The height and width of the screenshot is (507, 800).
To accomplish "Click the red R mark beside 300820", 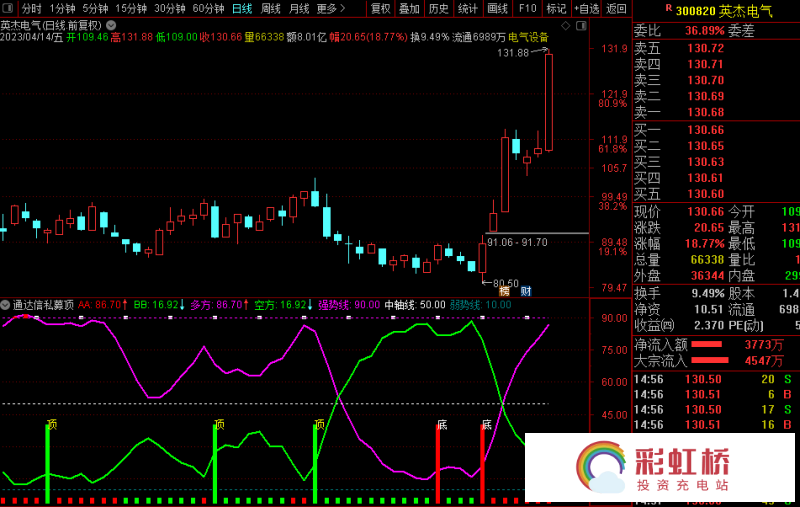I will pos(667,8).
